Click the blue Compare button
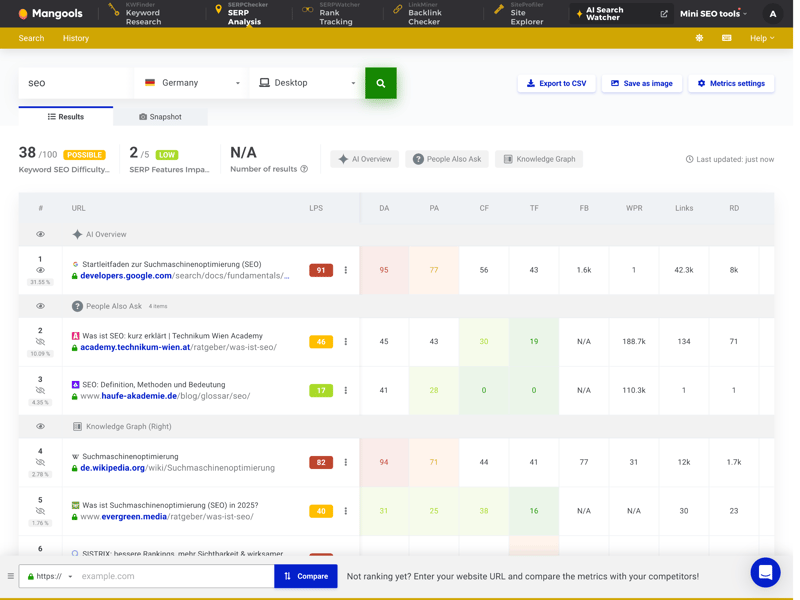The height and width of the screenshot is (600, 800). pyautogui.click(x=305, y=576)
